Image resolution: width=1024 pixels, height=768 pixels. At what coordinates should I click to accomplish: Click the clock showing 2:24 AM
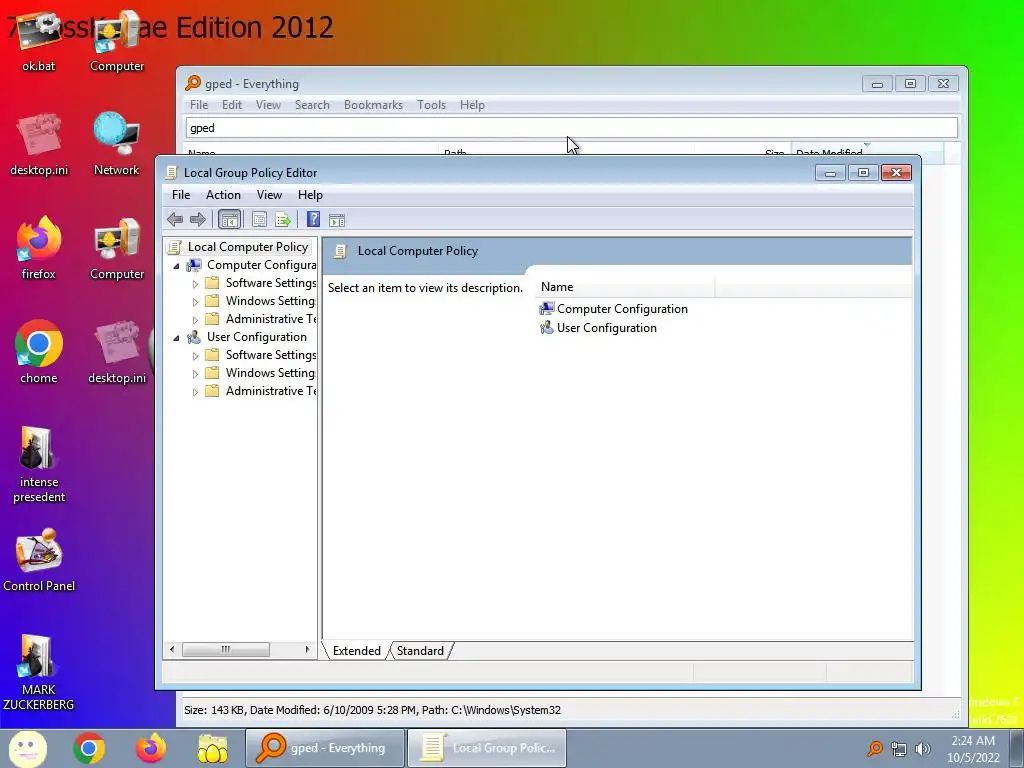tap(973, 748)
